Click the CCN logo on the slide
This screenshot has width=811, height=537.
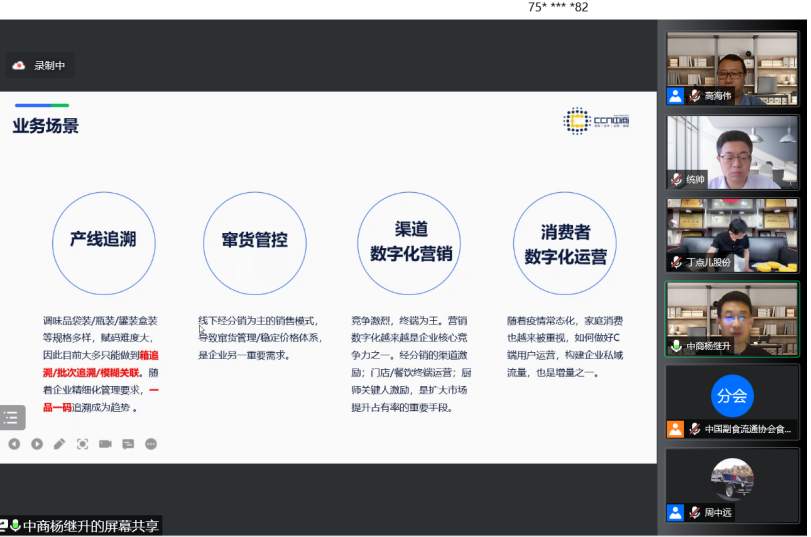tap(596, 121)
